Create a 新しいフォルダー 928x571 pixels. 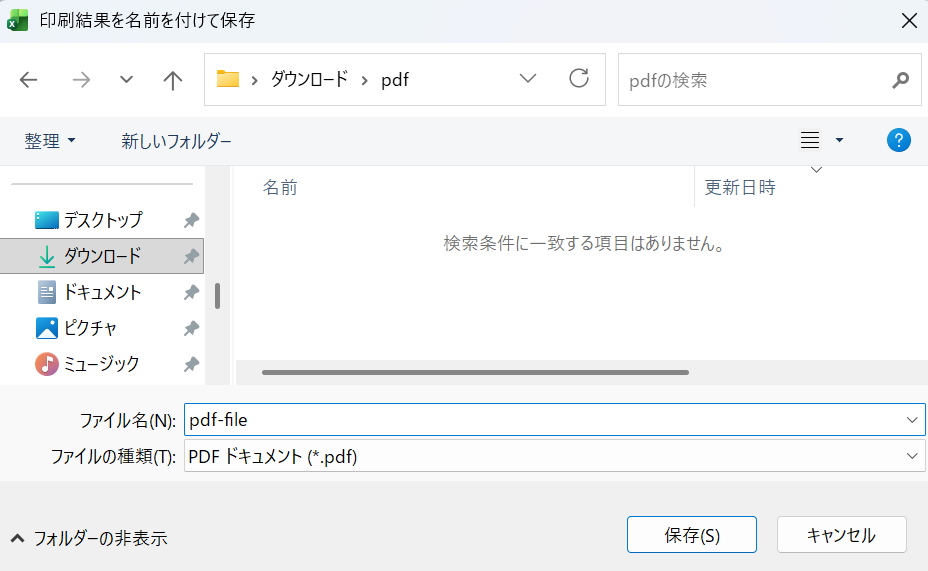[176, 141]
